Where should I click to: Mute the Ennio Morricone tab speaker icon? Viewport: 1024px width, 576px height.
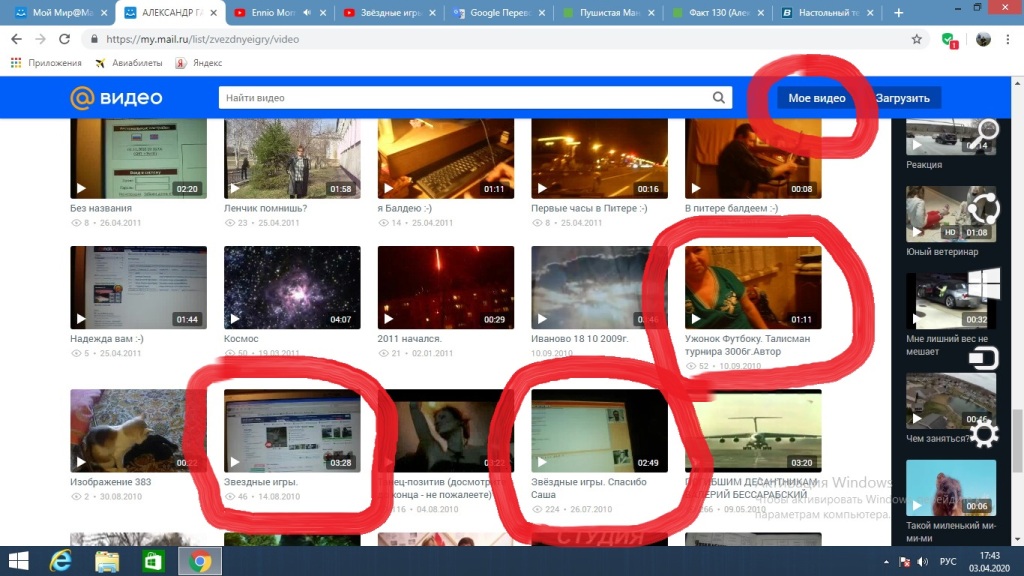[307, 12]
